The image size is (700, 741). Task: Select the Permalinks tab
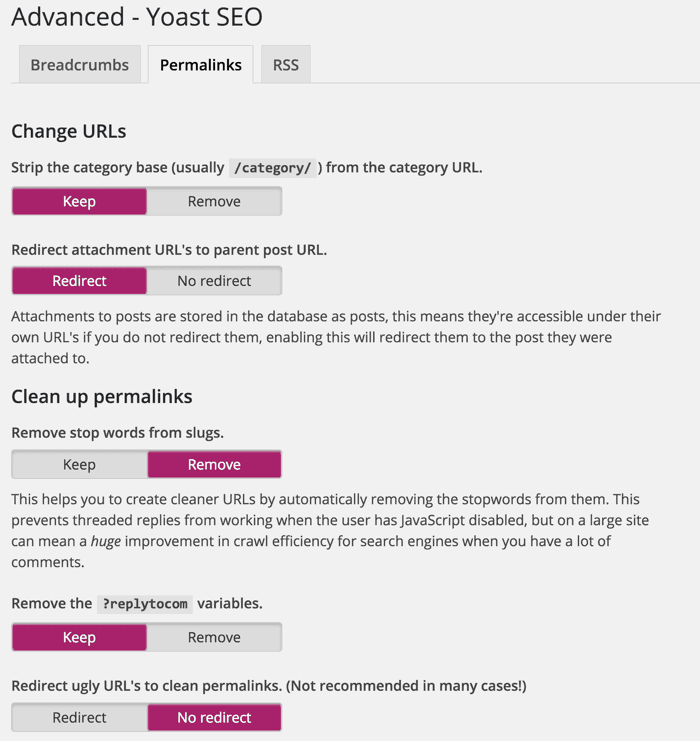coord(200,65)
